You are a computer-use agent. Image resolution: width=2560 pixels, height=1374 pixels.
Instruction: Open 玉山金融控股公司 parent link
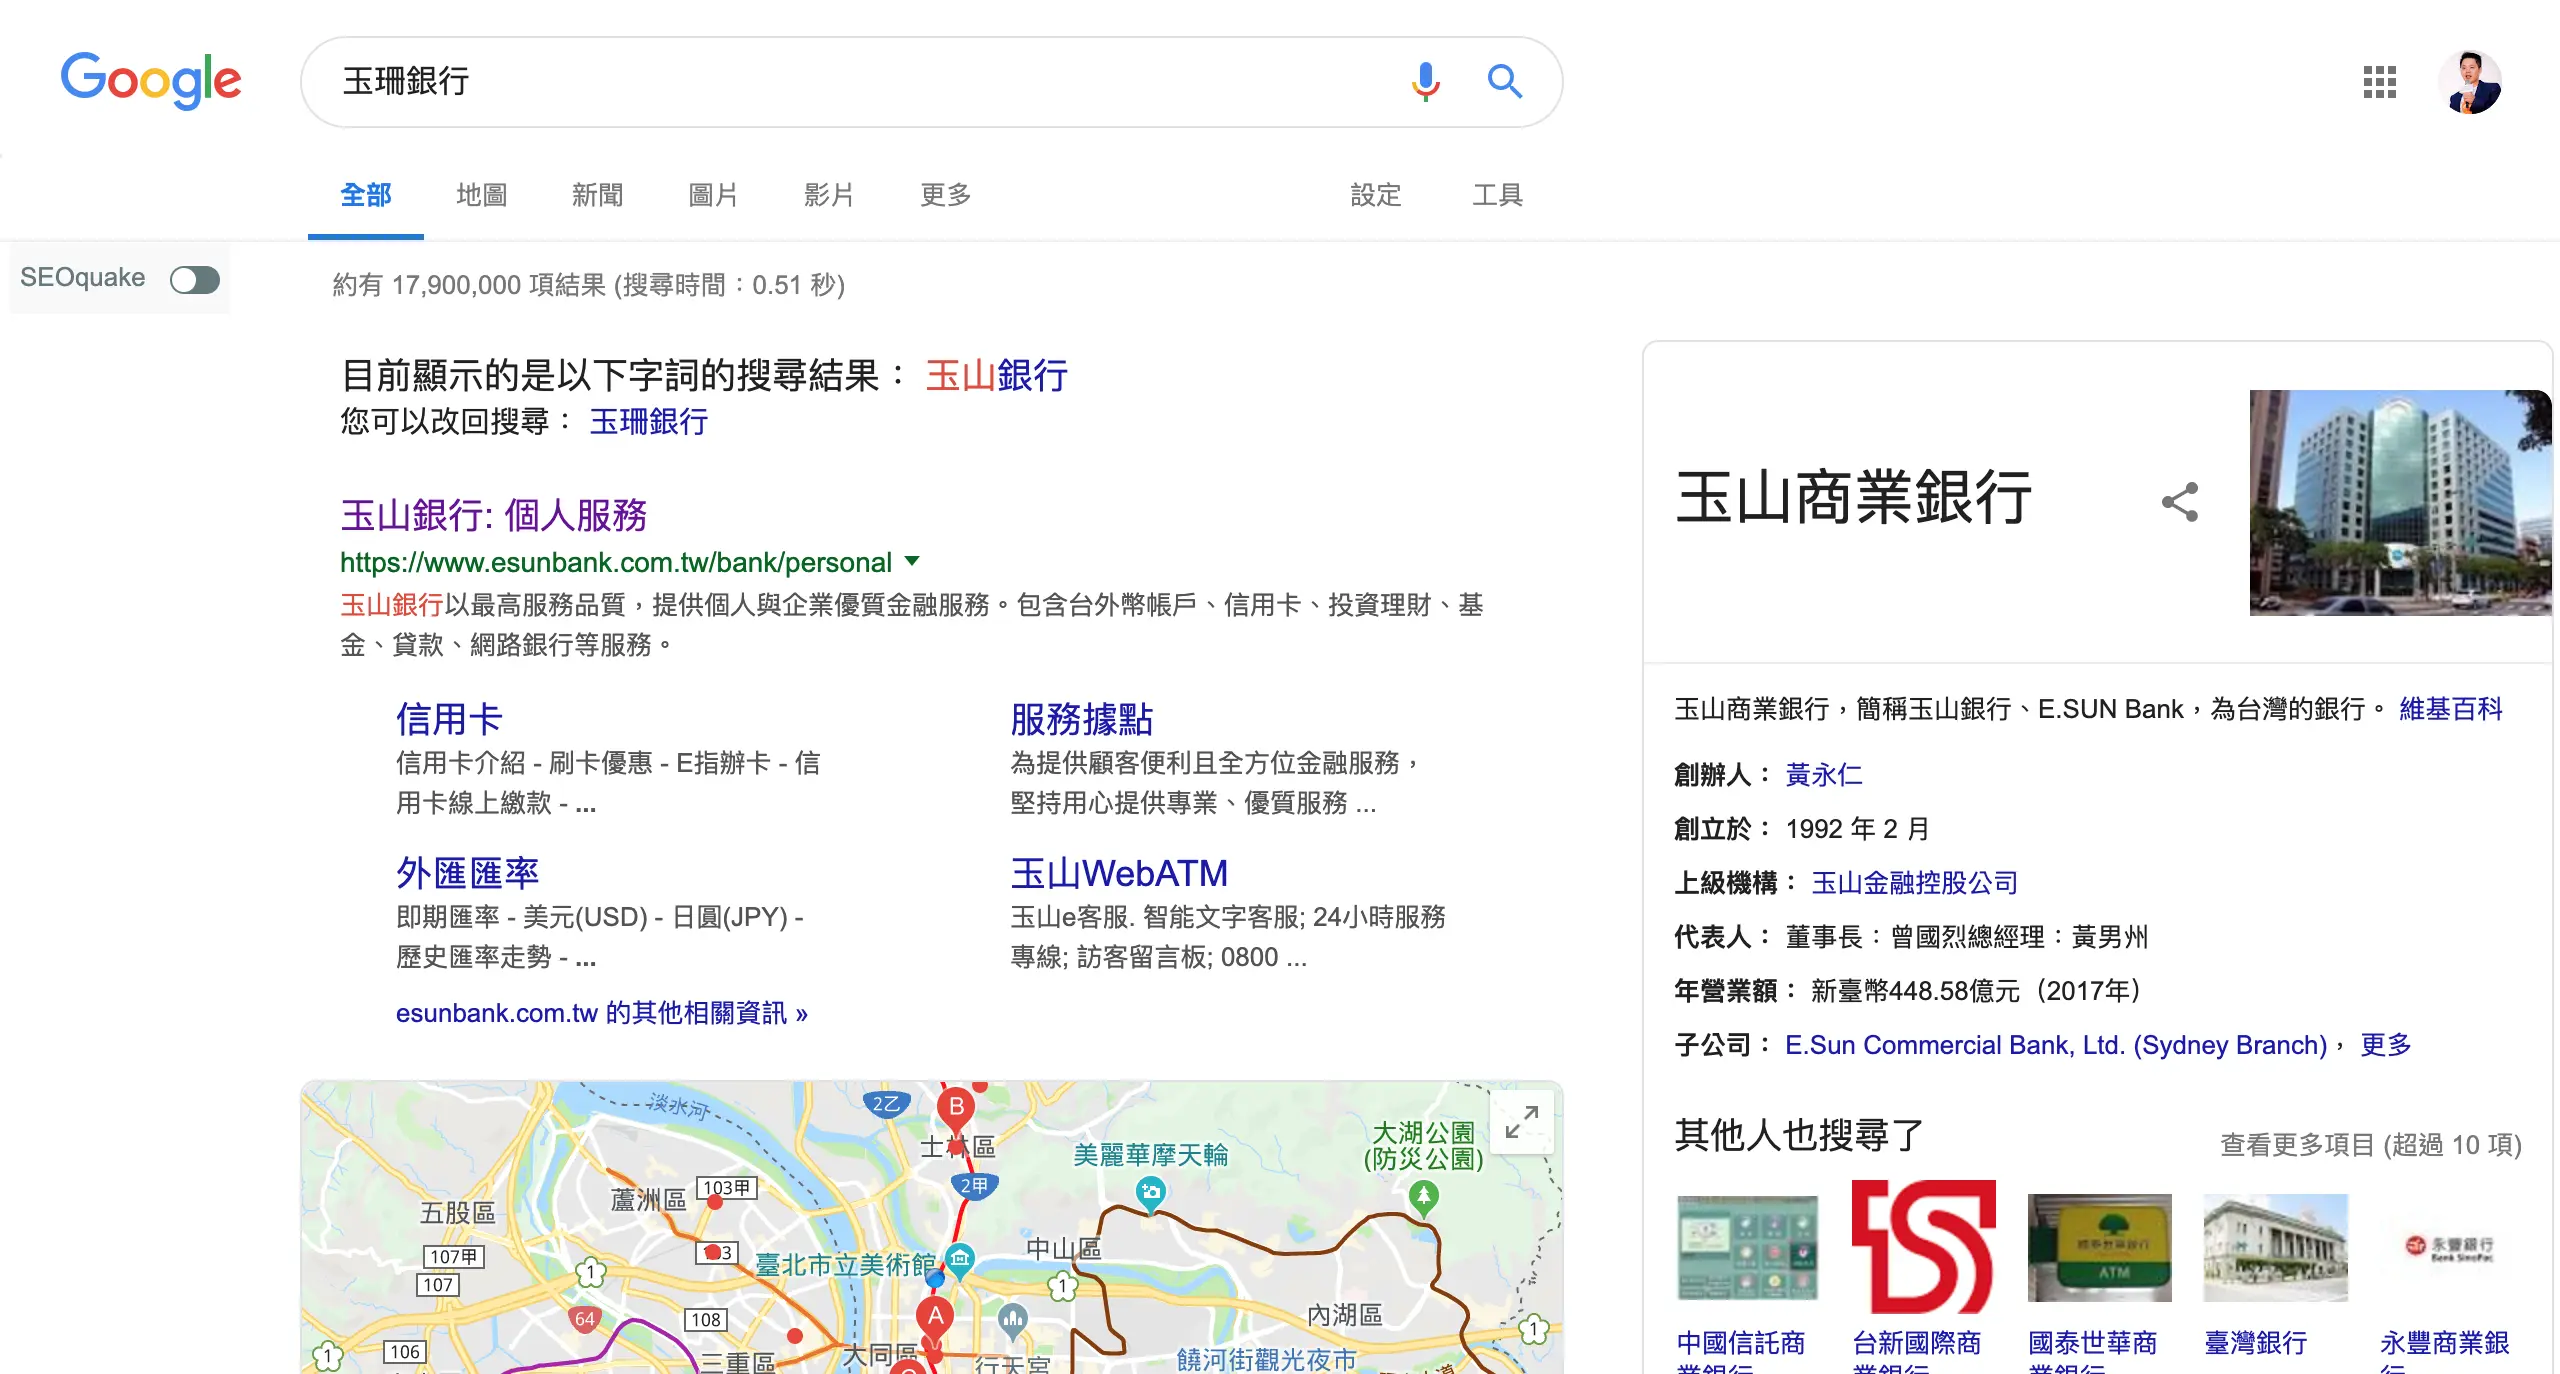1914,883
